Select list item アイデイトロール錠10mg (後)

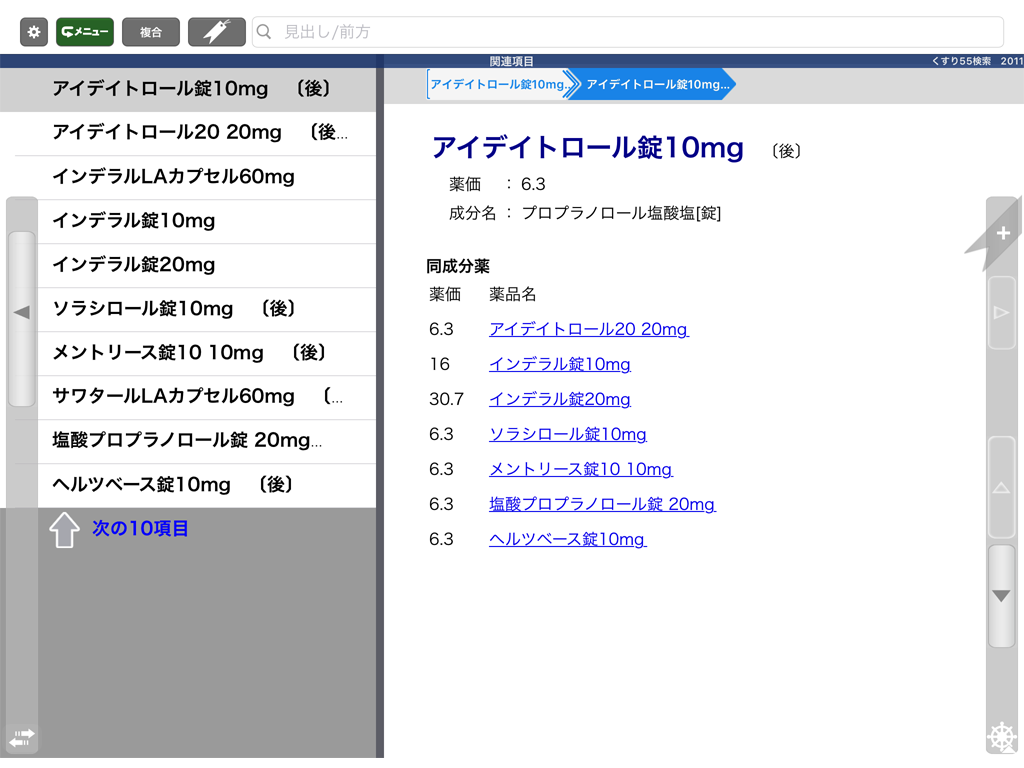click(188, 89)
